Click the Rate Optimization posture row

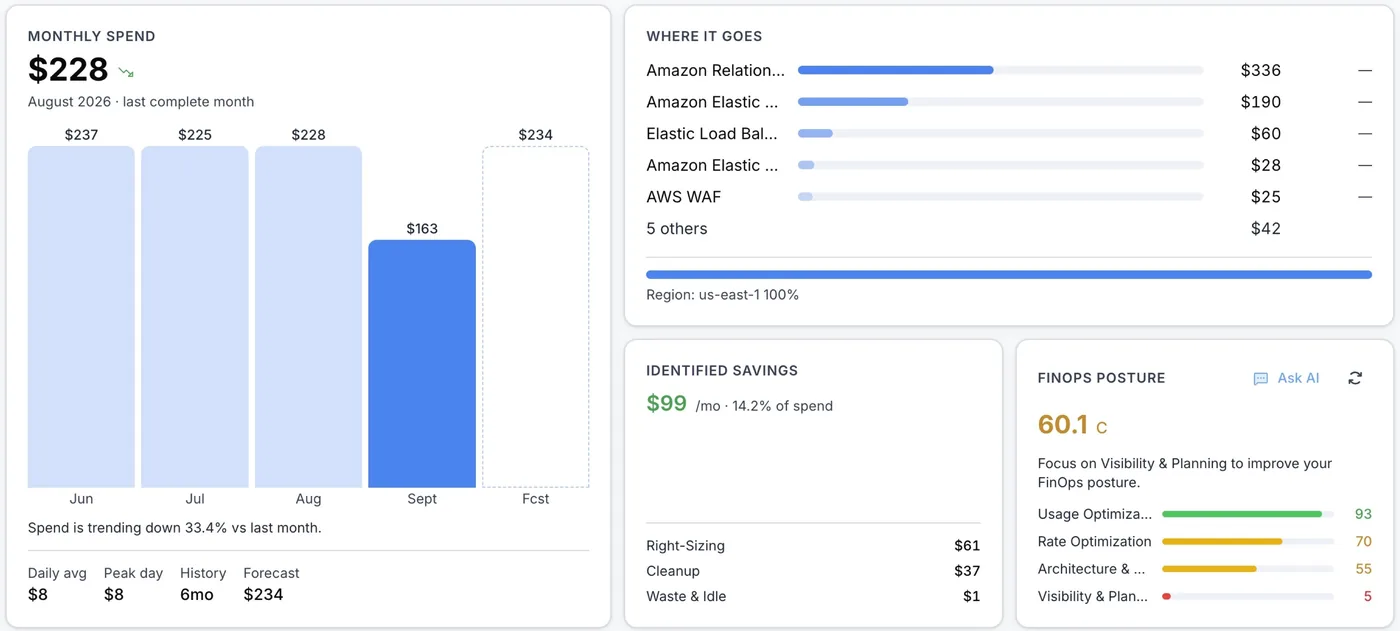pos(1205,541)
